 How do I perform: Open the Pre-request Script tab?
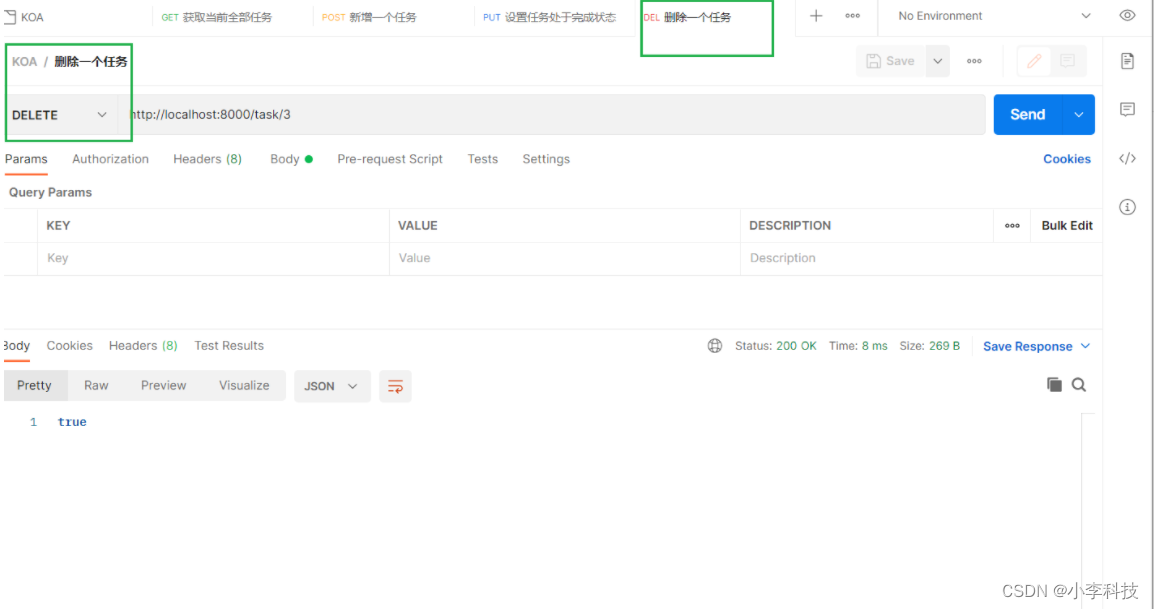[390, 159]
